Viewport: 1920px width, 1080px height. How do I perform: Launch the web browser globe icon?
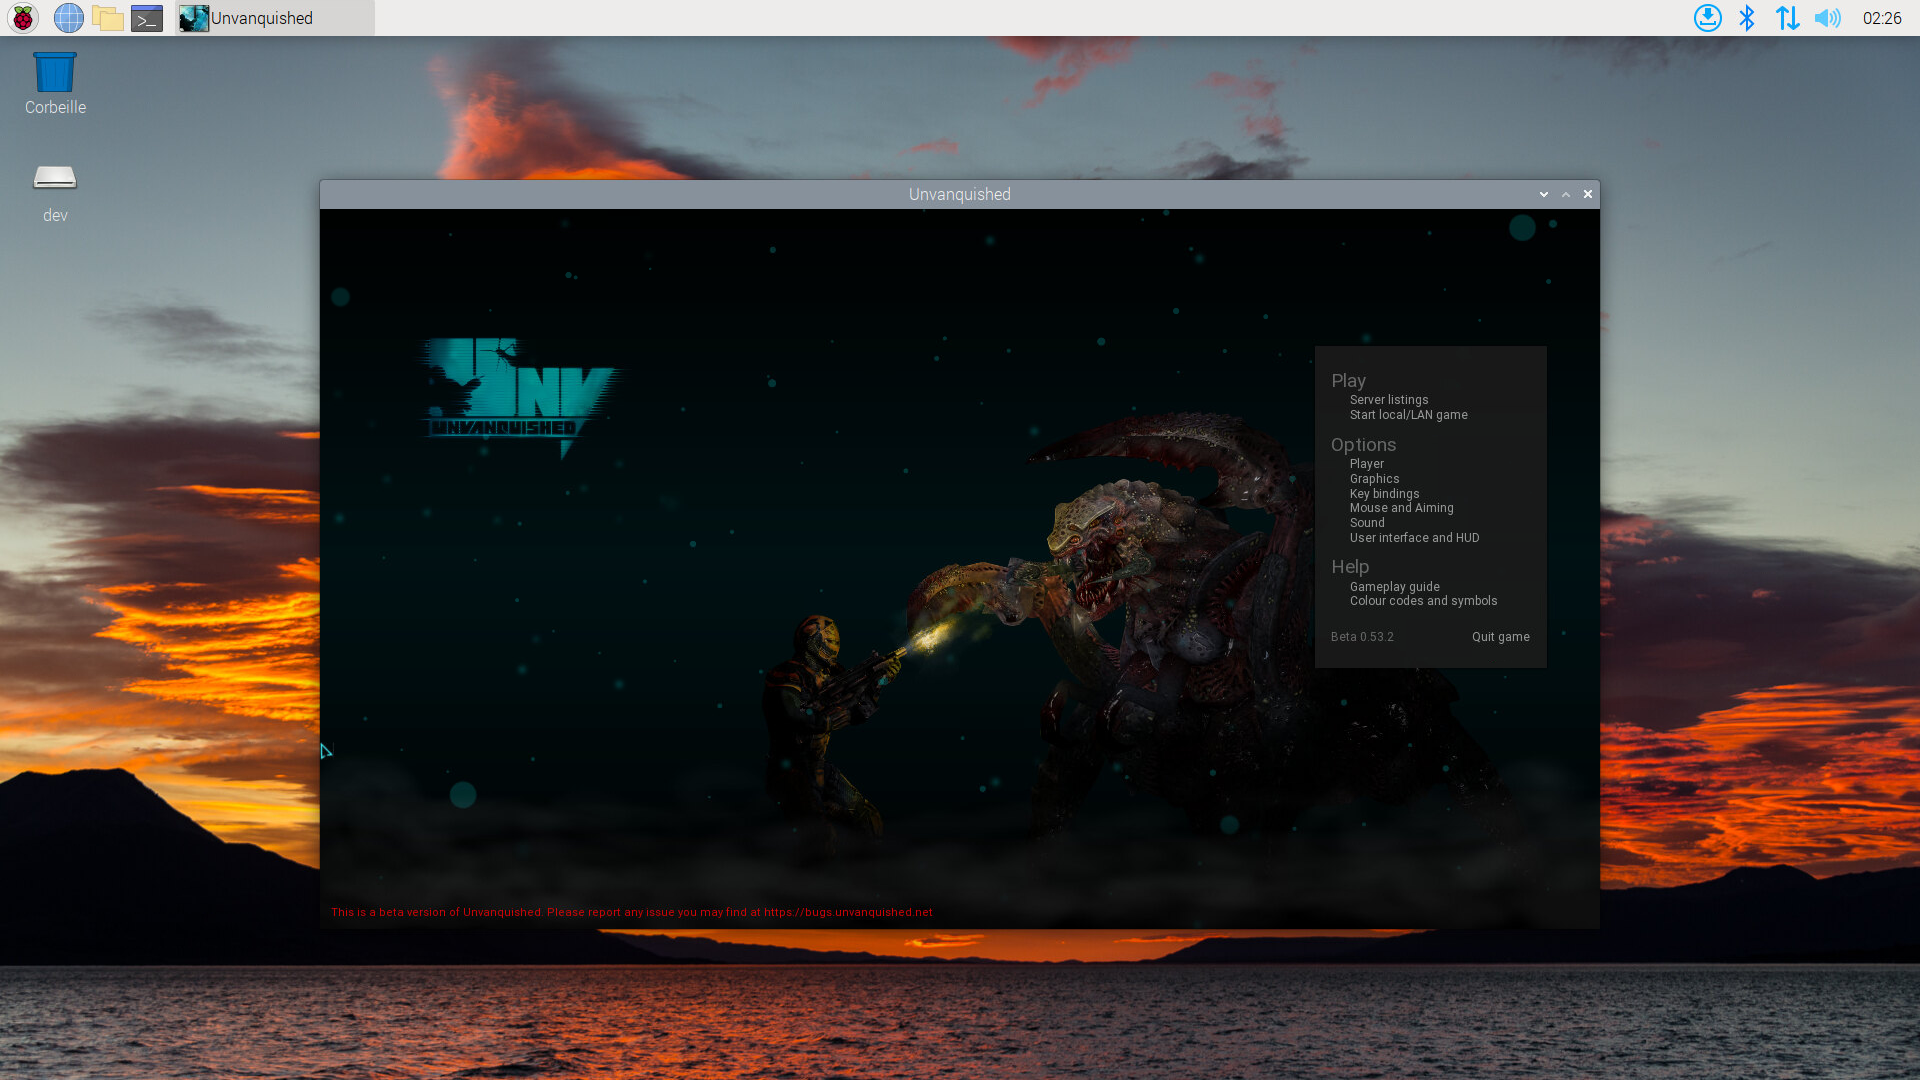tap(68, 18)
